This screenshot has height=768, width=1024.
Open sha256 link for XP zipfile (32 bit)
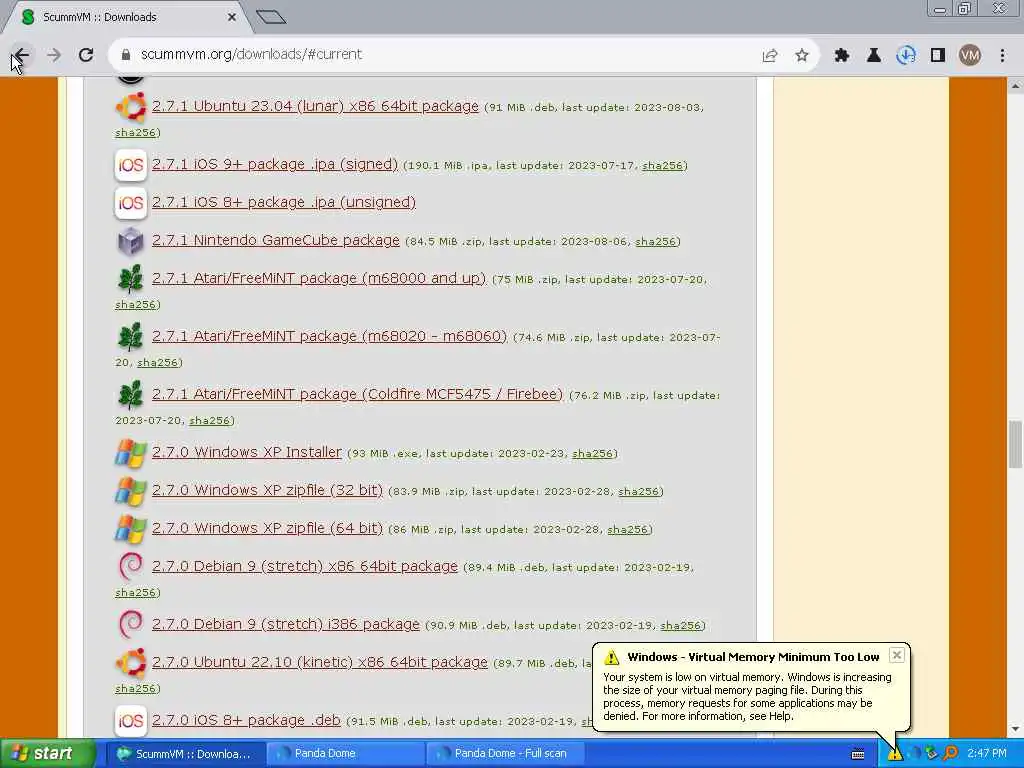pyautogui.click(x=639, y=492)
